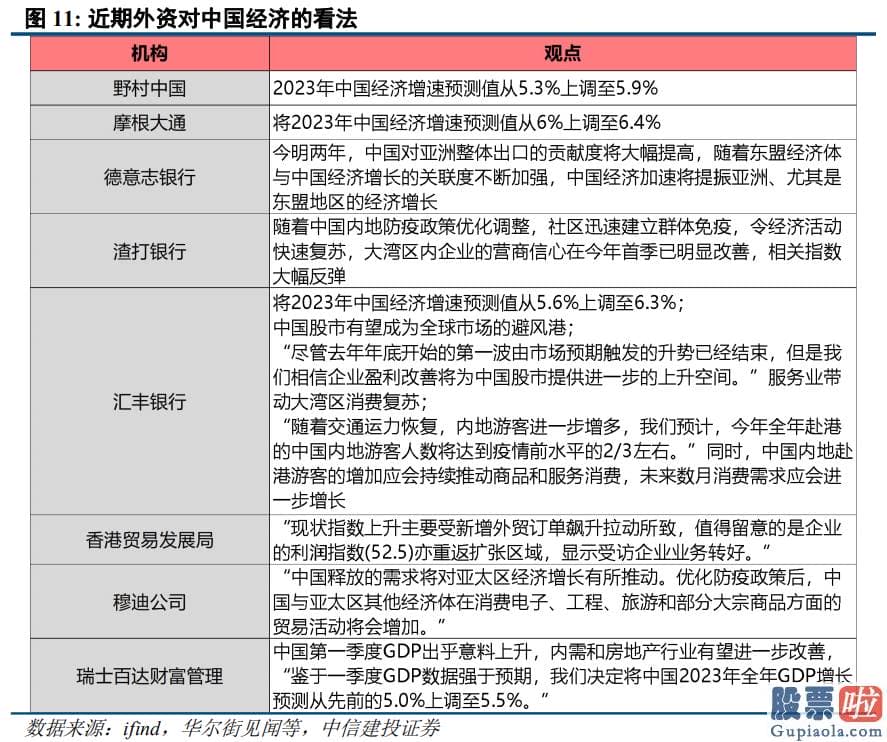Image resolution: width=887 pixels, height=742 pixels.
Task: Click the text '从5.3%上调至5.9%' in Nomura row
Action: 579,88
